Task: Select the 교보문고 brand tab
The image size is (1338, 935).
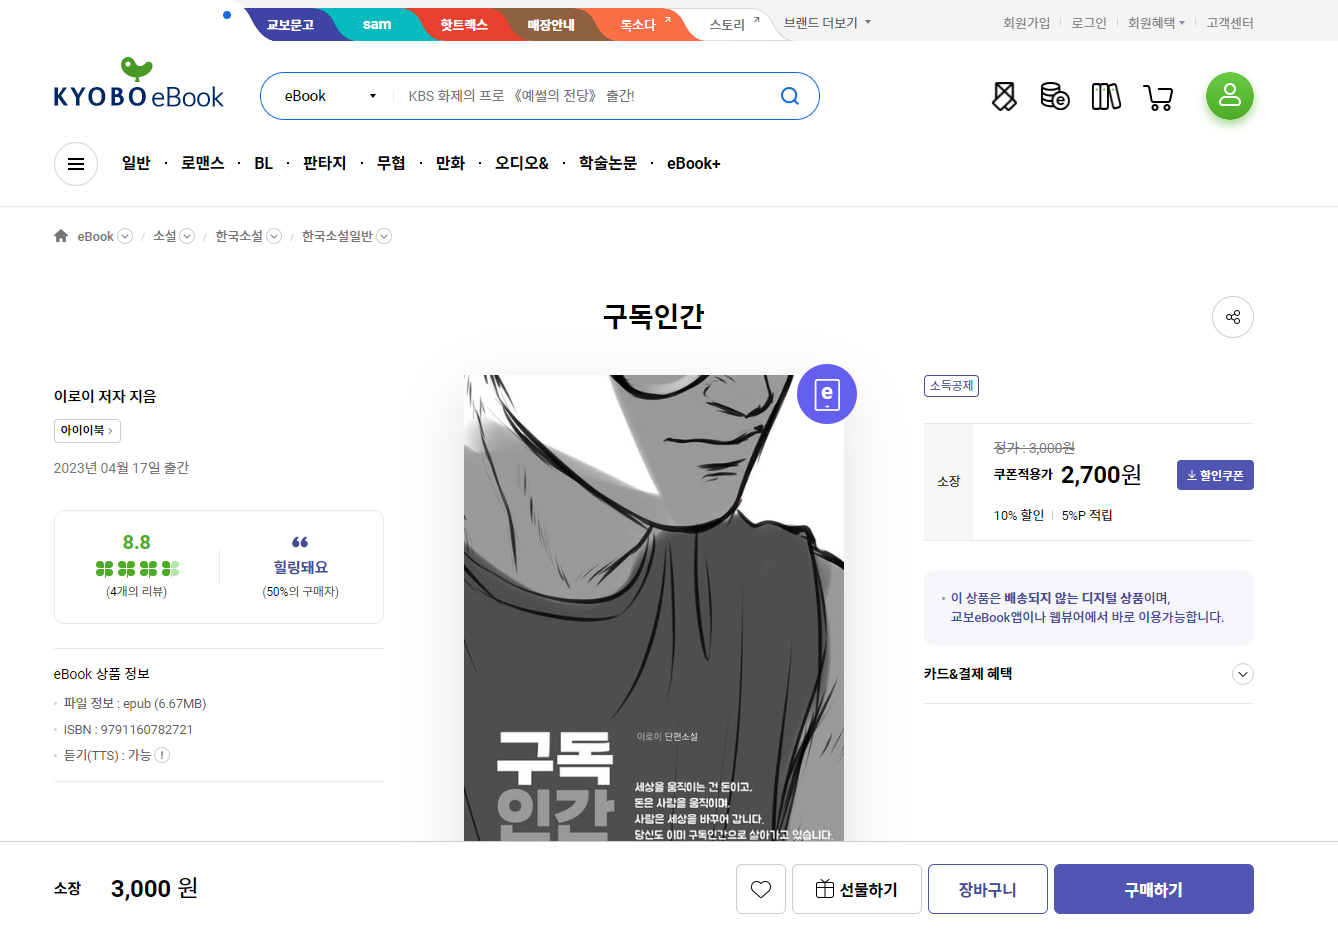Action: tap(290, 24)
